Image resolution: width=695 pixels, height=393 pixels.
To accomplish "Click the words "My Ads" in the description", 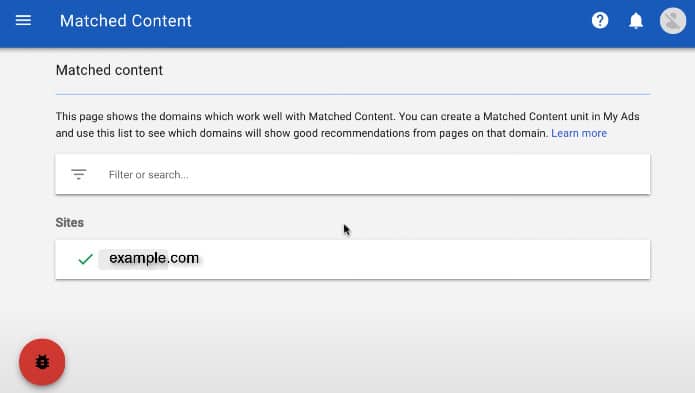I will (x=621, y=117).
